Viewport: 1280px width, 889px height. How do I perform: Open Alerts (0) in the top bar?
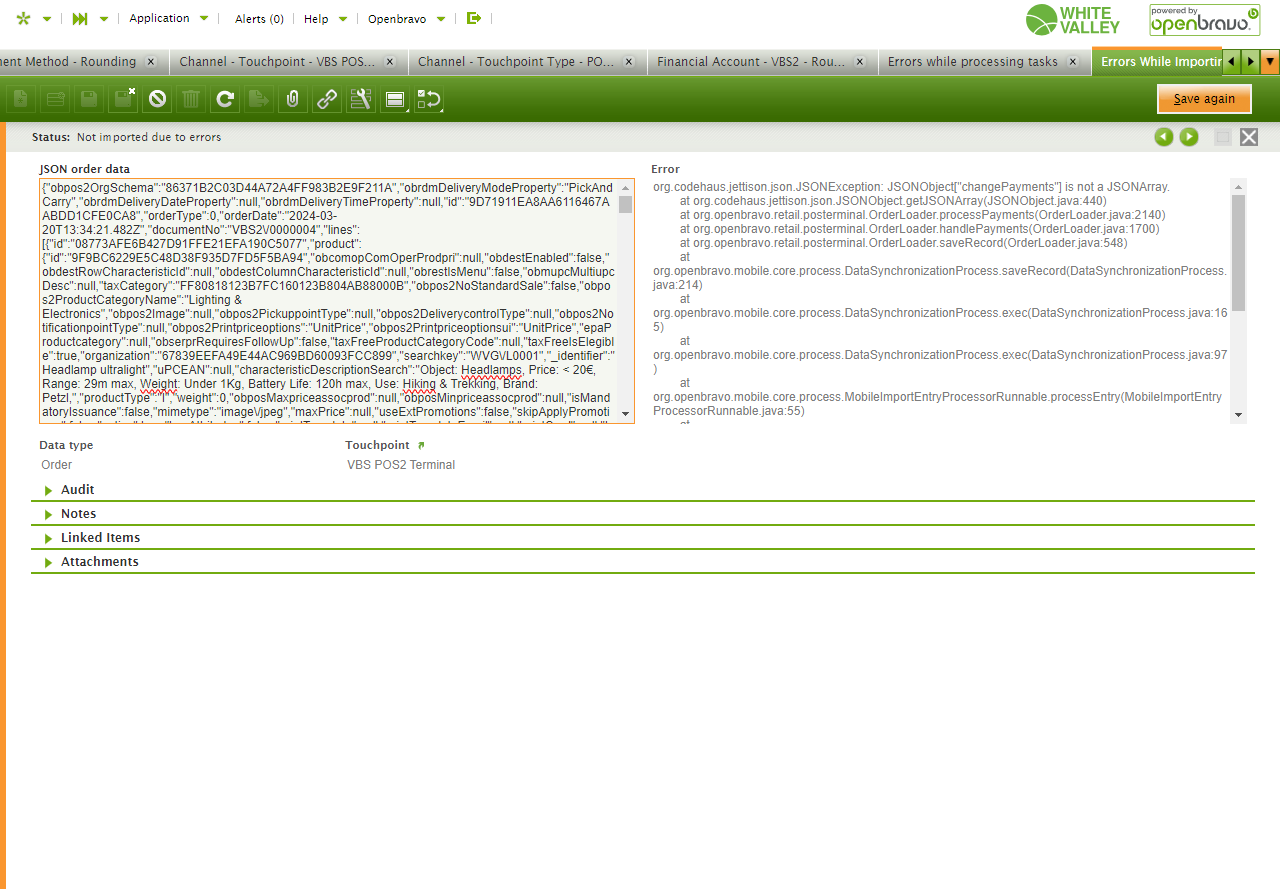pos(259,19)
